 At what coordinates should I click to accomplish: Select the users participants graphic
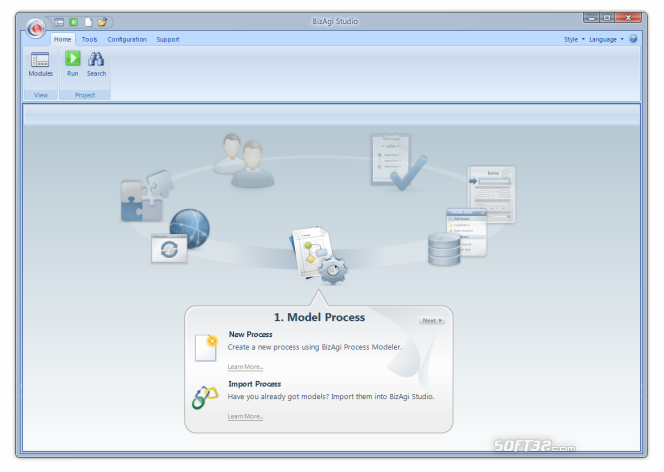[243, 160]
